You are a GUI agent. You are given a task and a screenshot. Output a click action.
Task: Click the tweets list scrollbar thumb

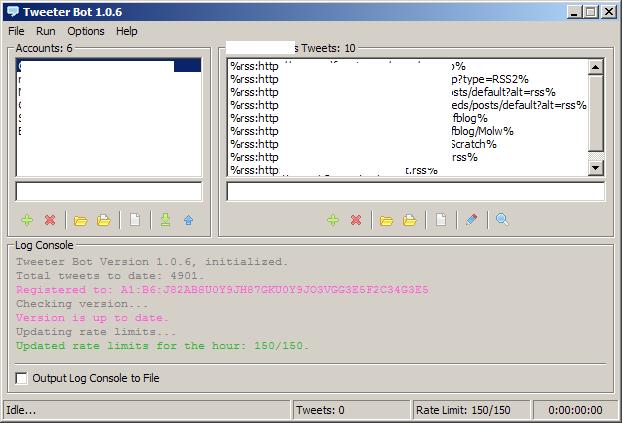[x=595, y=113]
